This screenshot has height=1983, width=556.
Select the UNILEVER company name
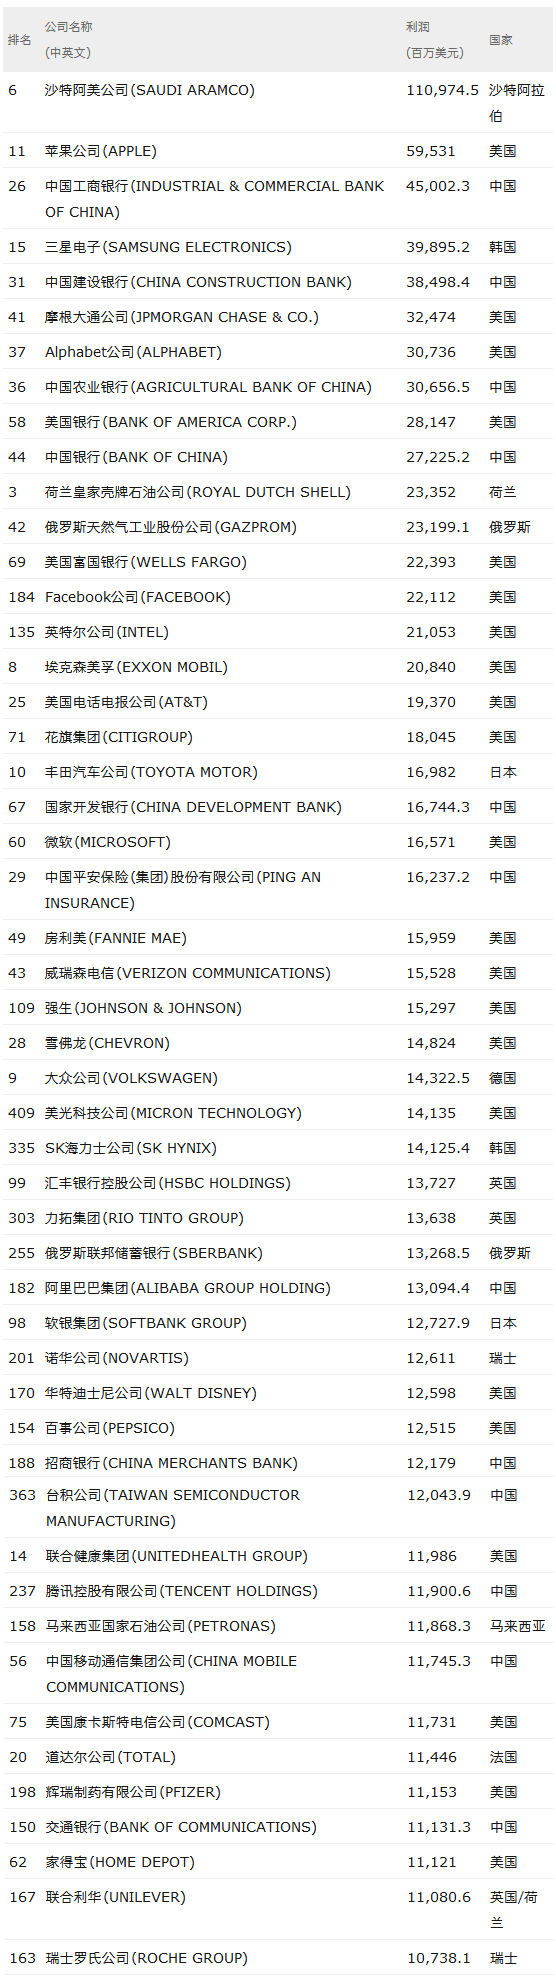tap(116, 1897)
